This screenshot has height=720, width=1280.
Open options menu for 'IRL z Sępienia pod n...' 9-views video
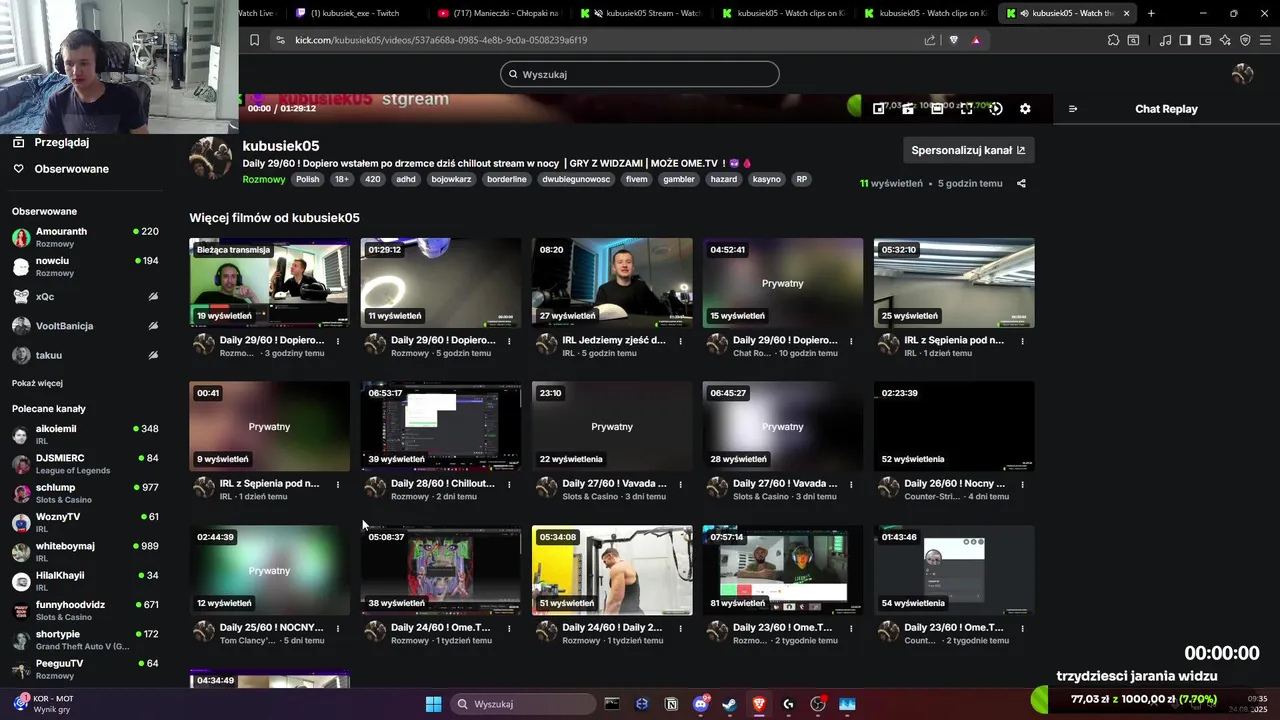point(338,484)
